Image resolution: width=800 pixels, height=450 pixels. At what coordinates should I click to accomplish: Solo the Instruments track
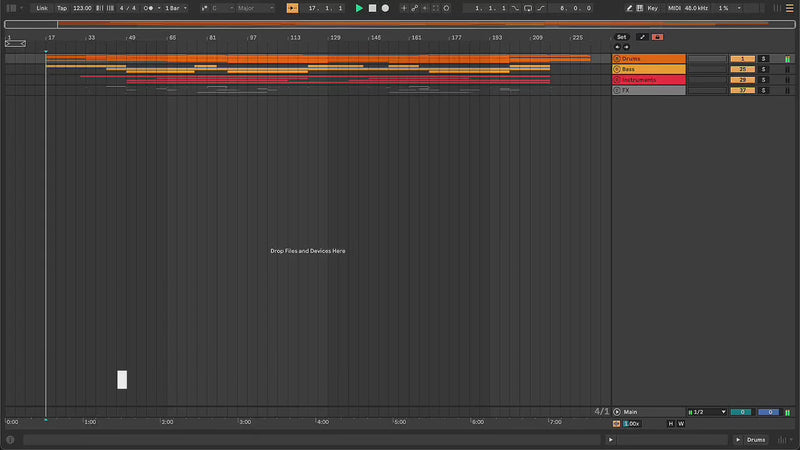pos(763,80)
